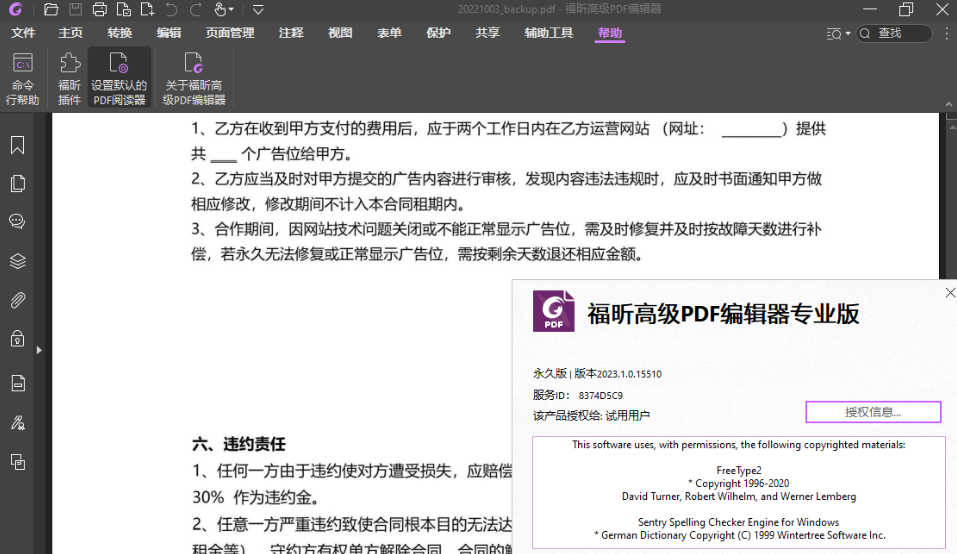Open the three-dot more options menu
Screen dimensions: 957x554
click(947, 34)
